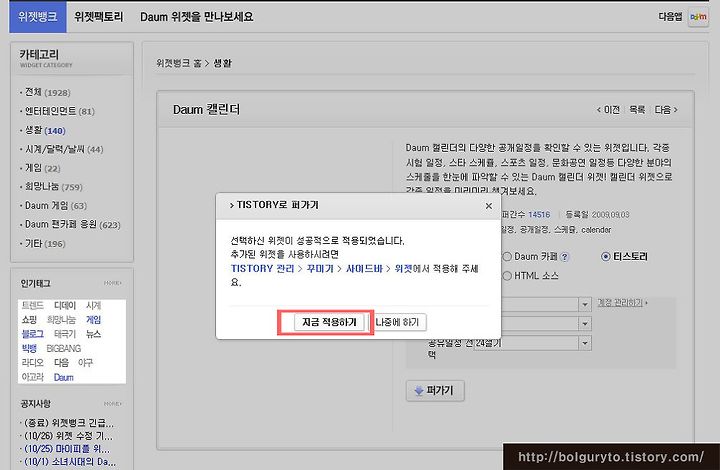
Task: Click 퍼간수 14516 count
Action: click(x=526, y=215)
